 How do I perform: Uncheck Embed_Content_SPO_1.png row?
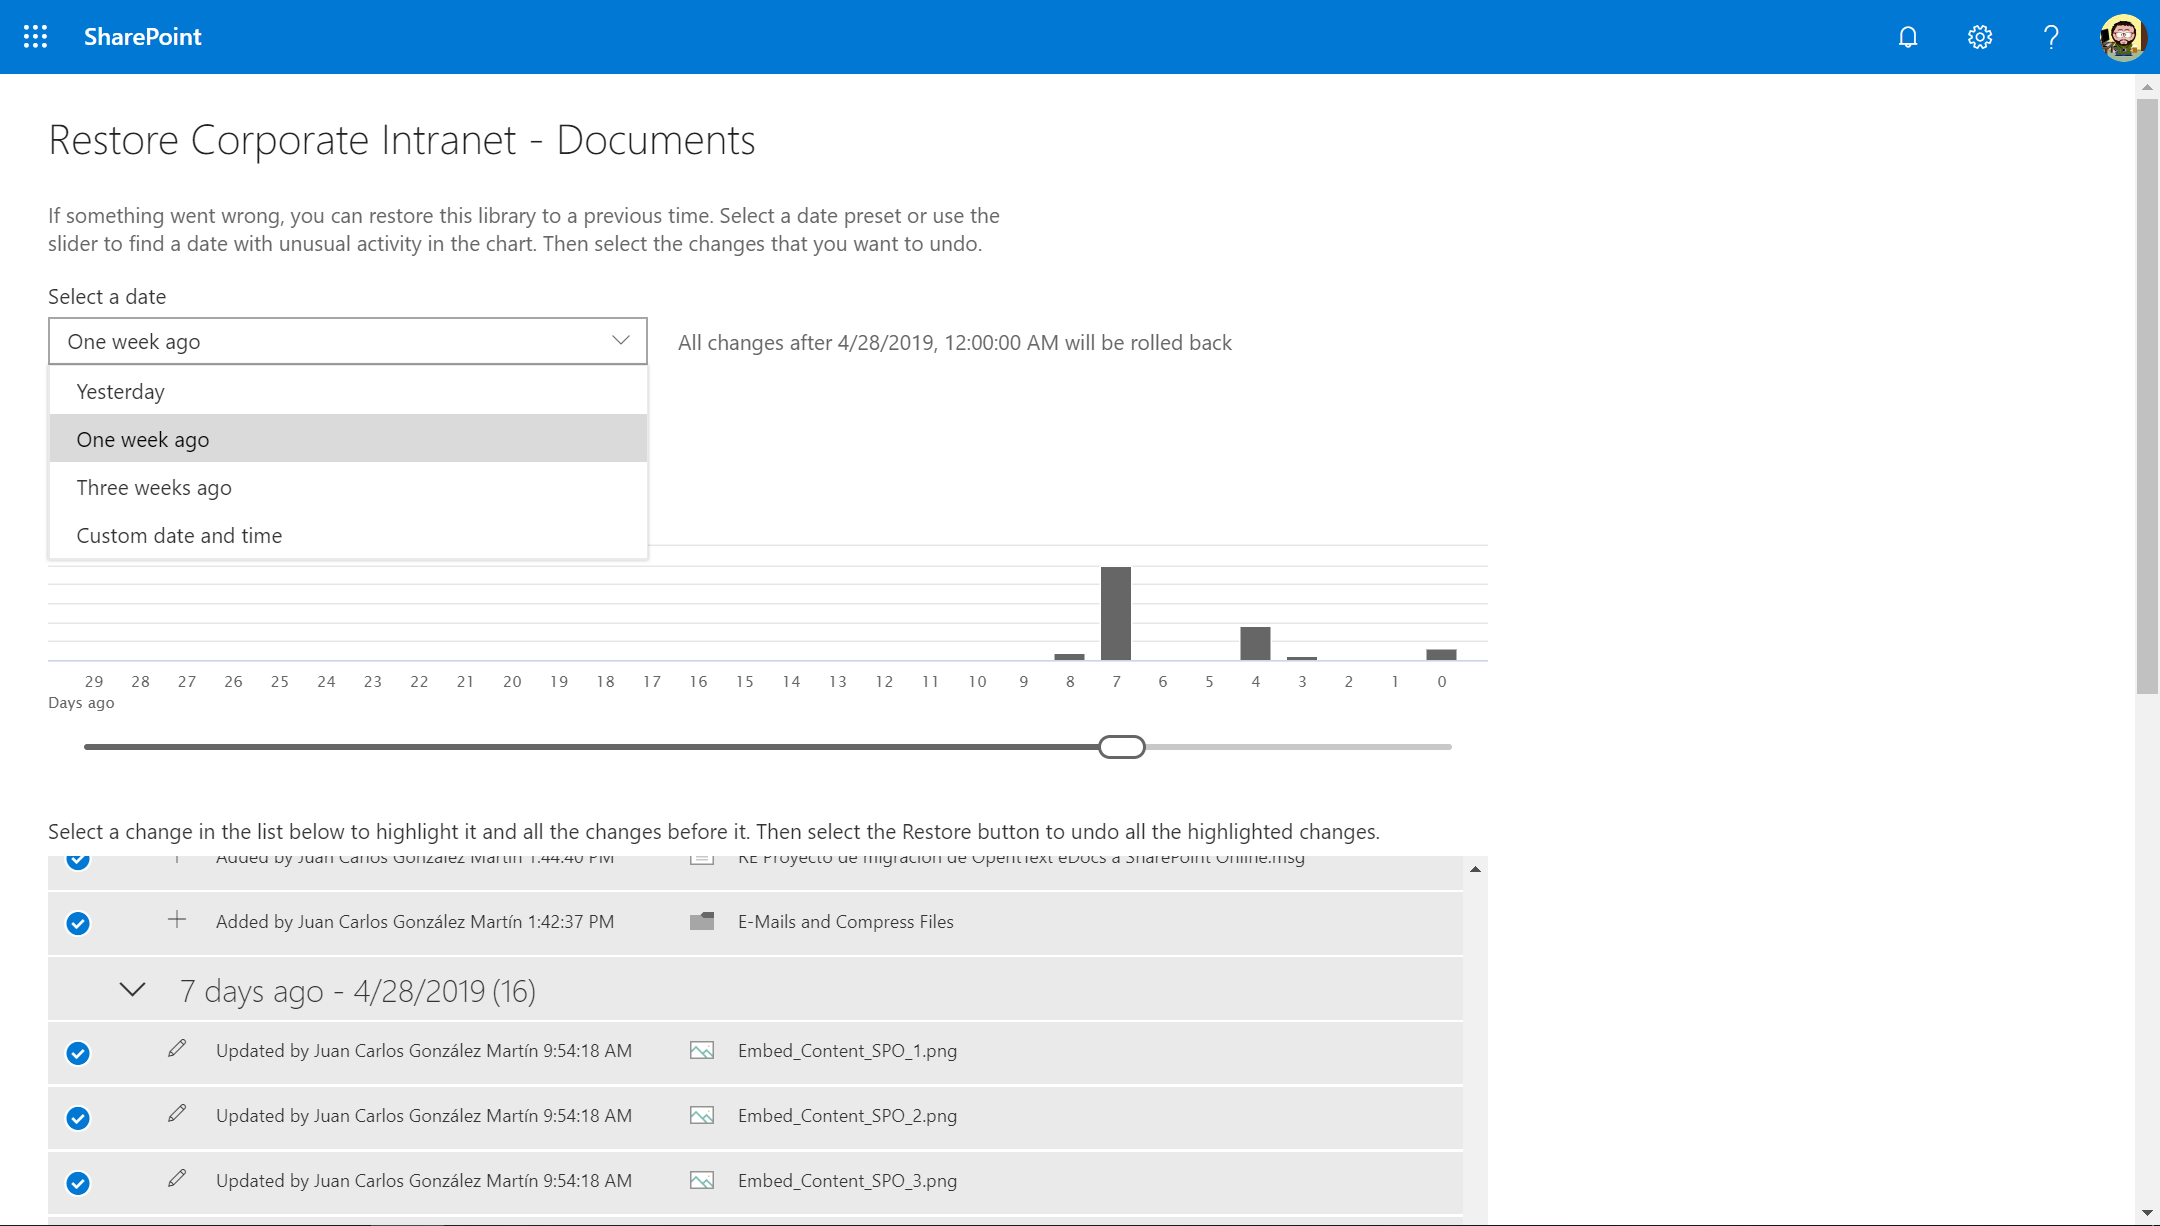[x=78, y=1053]
